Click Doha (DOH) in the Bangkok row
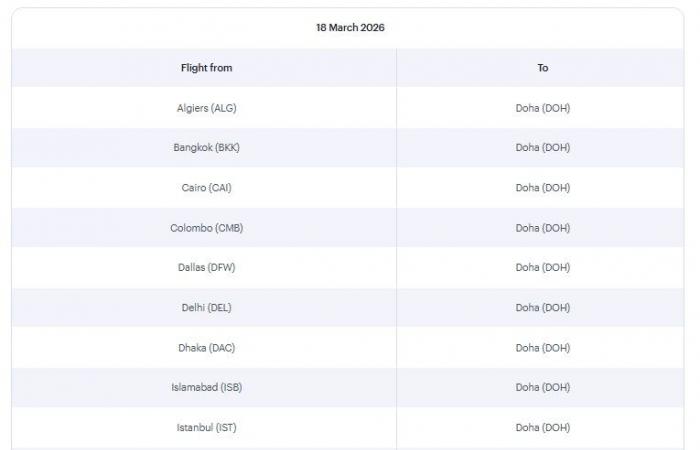The height and width of the screenshot is (450, 700). 543,148
